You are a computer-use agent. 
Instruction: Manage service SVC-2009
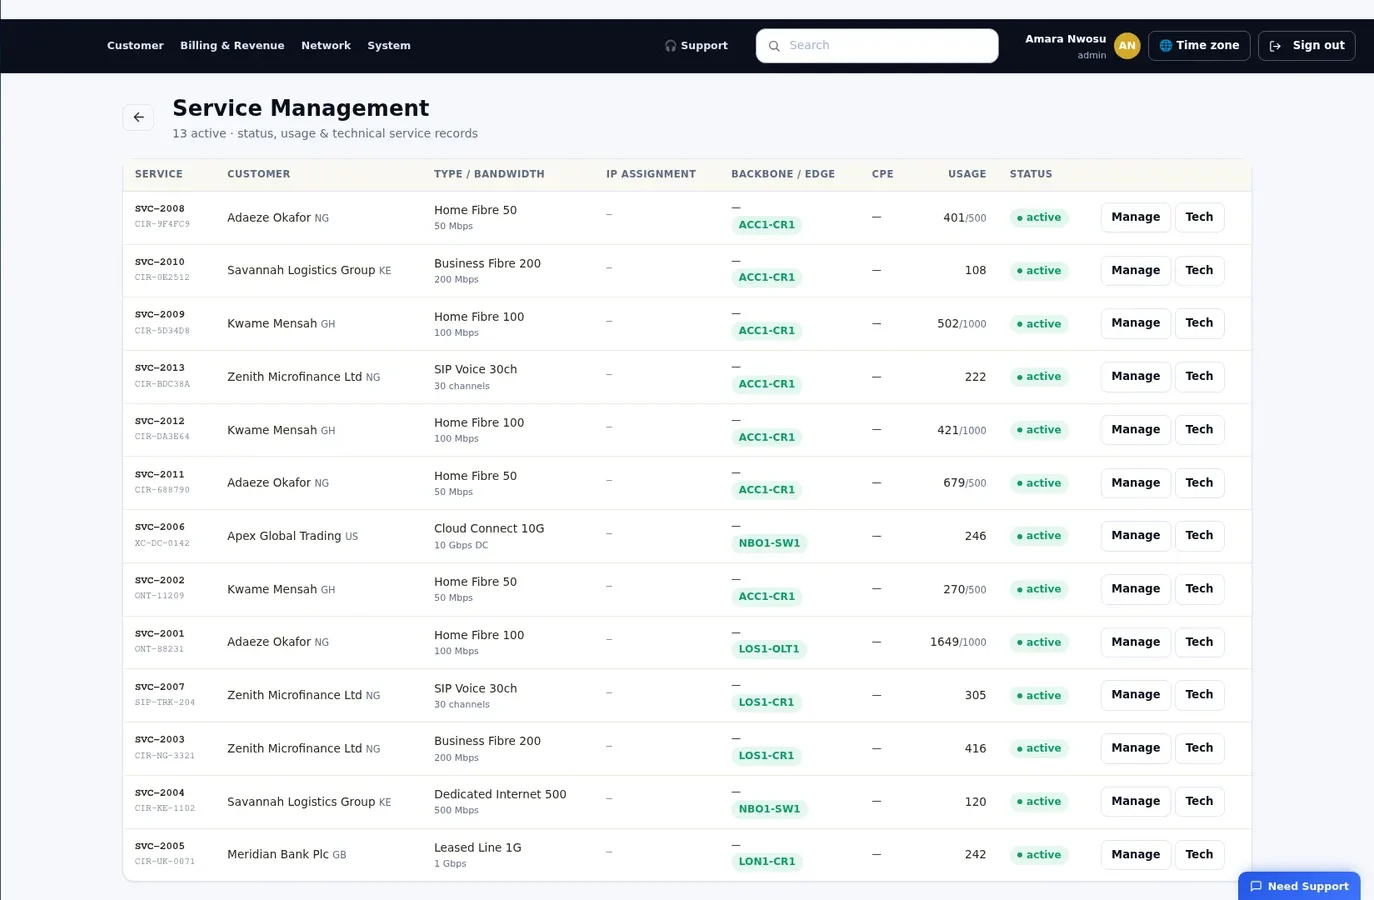(x=1135, y=323)
